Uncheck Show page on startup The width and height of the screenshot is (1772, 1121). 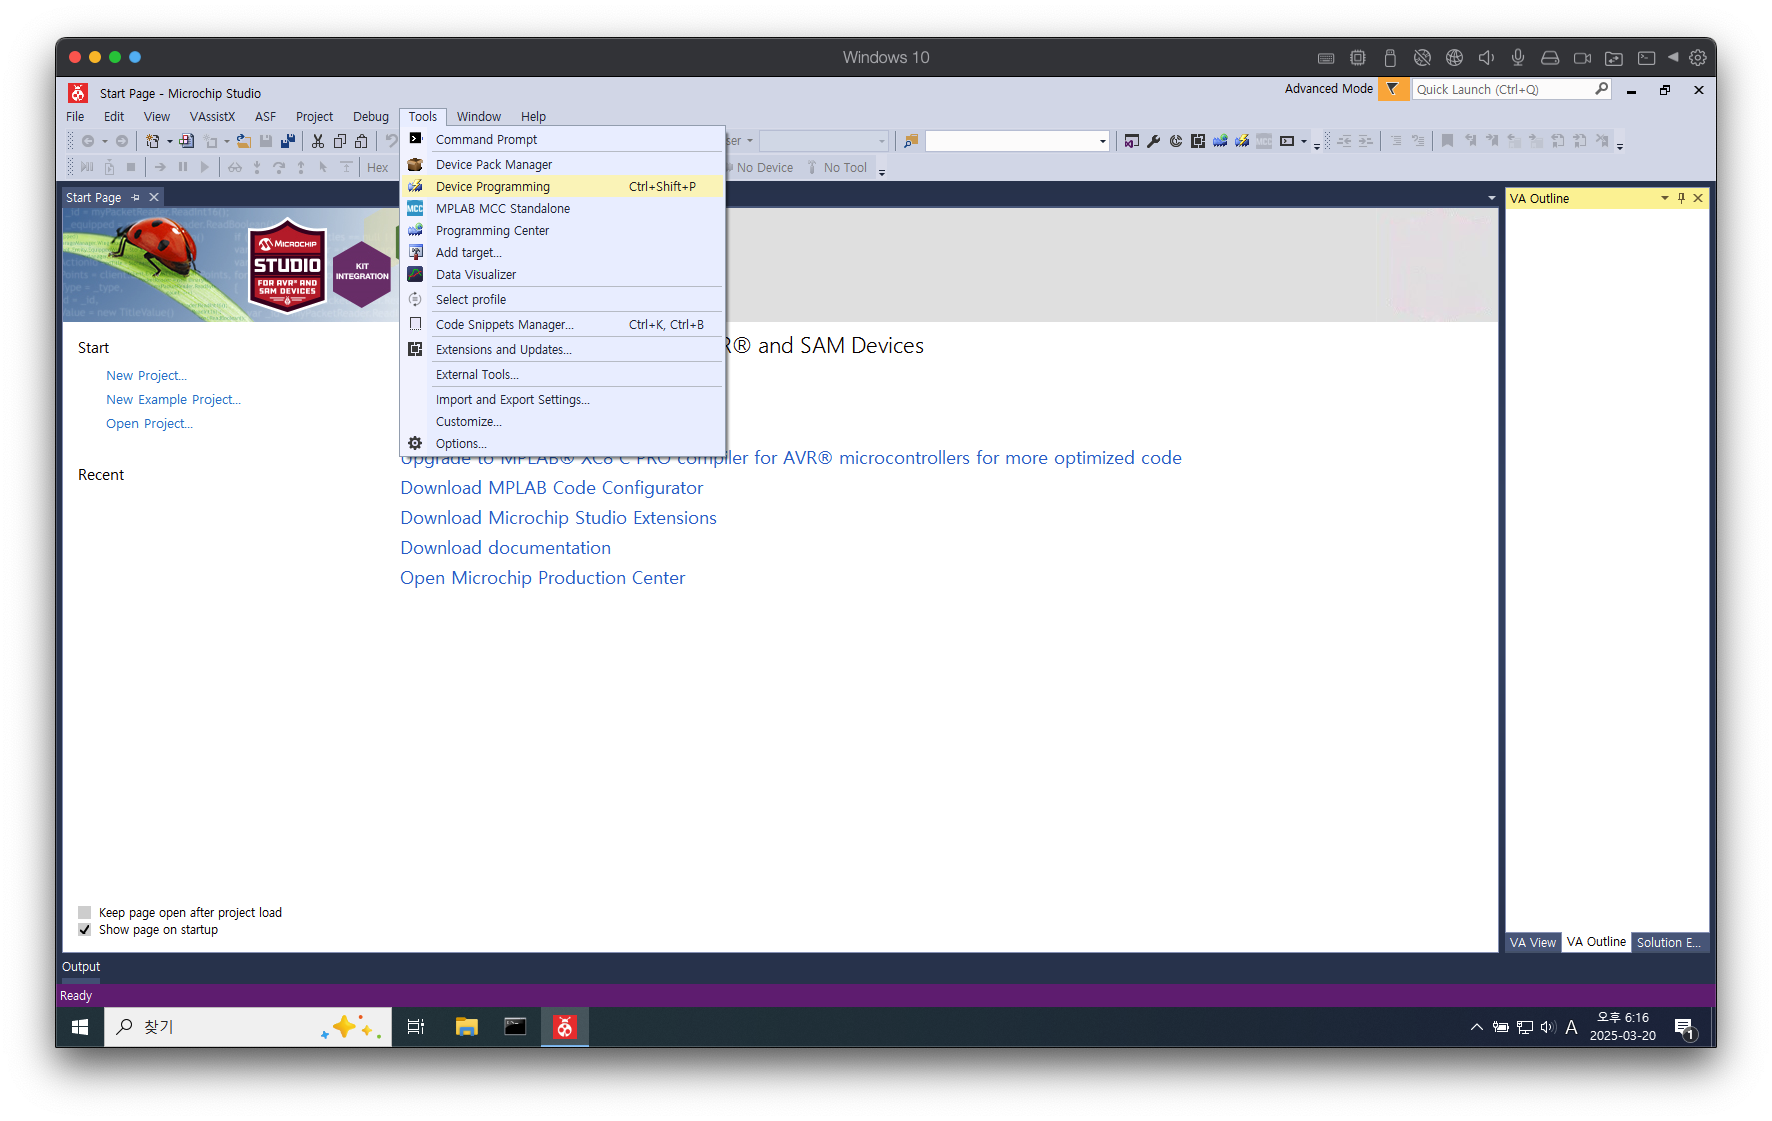(x=85, y=930)
